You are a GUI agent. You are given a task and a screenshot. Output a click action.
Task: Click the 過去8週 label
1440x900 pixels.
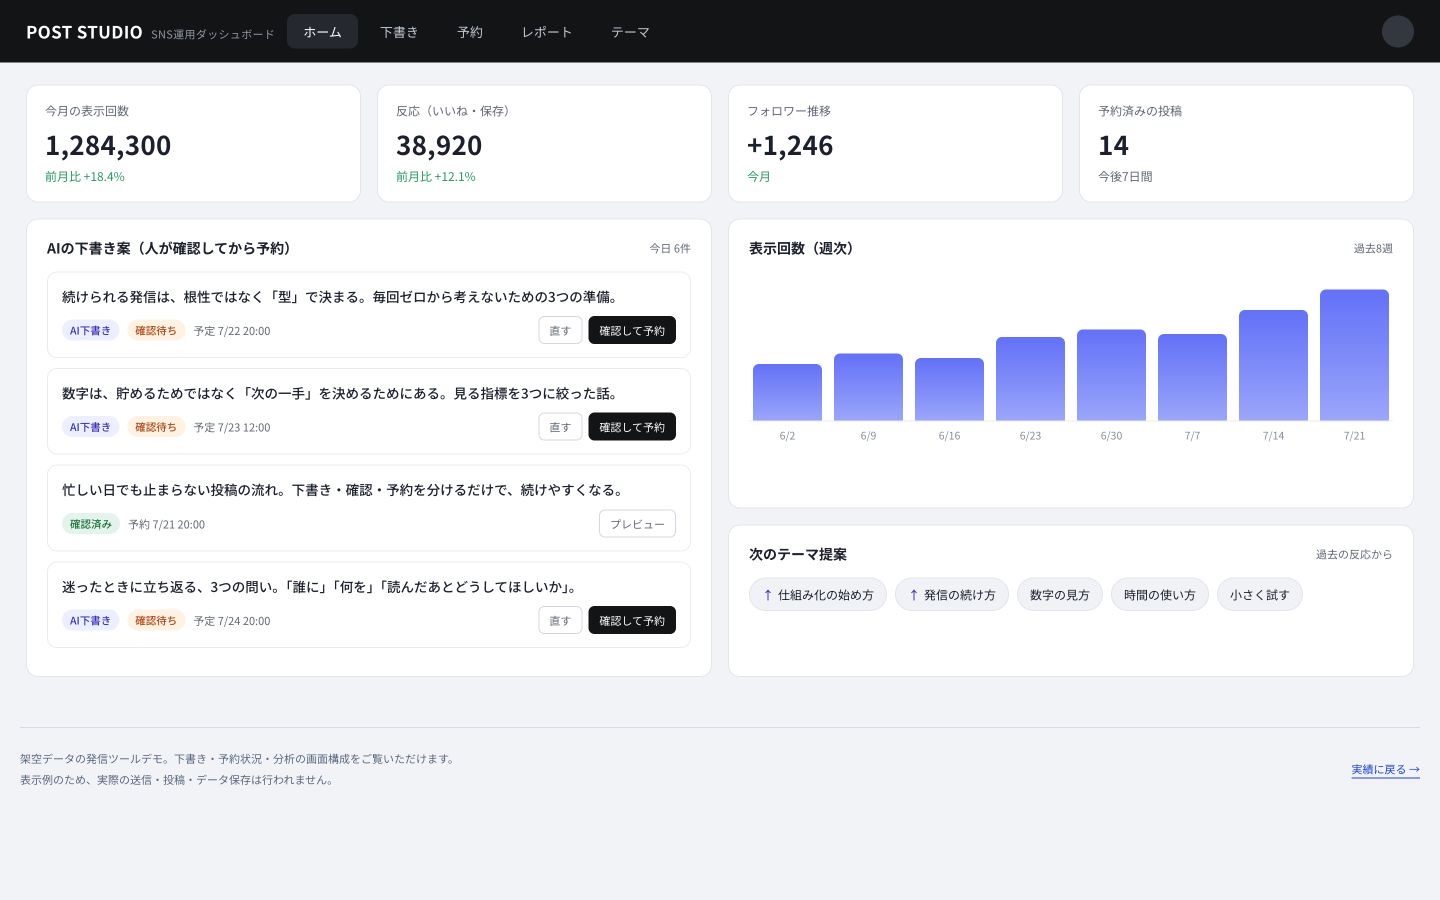click(1373, 248)
